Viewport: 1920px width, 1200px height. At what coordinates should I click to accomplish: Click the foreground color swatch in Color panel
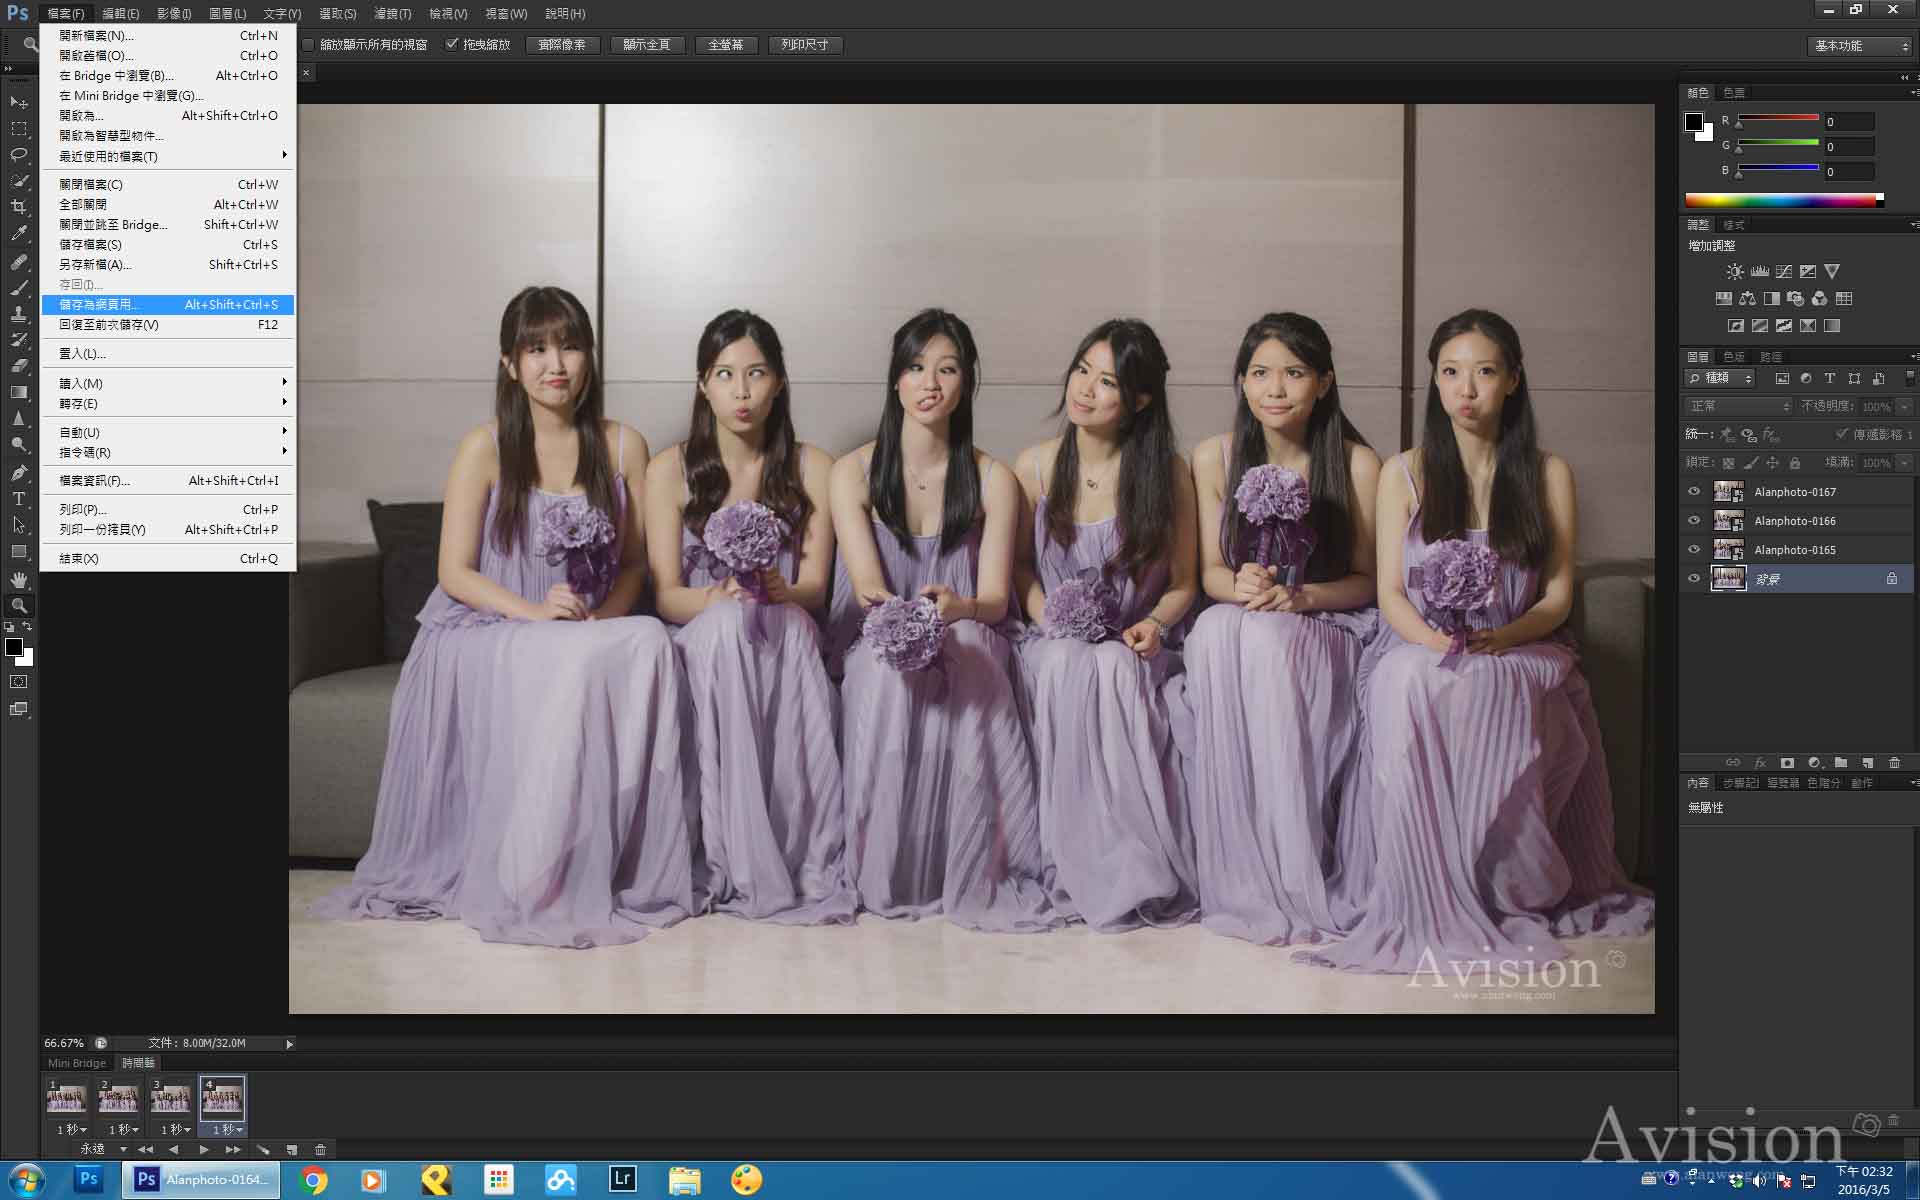tap(1694, 122)
